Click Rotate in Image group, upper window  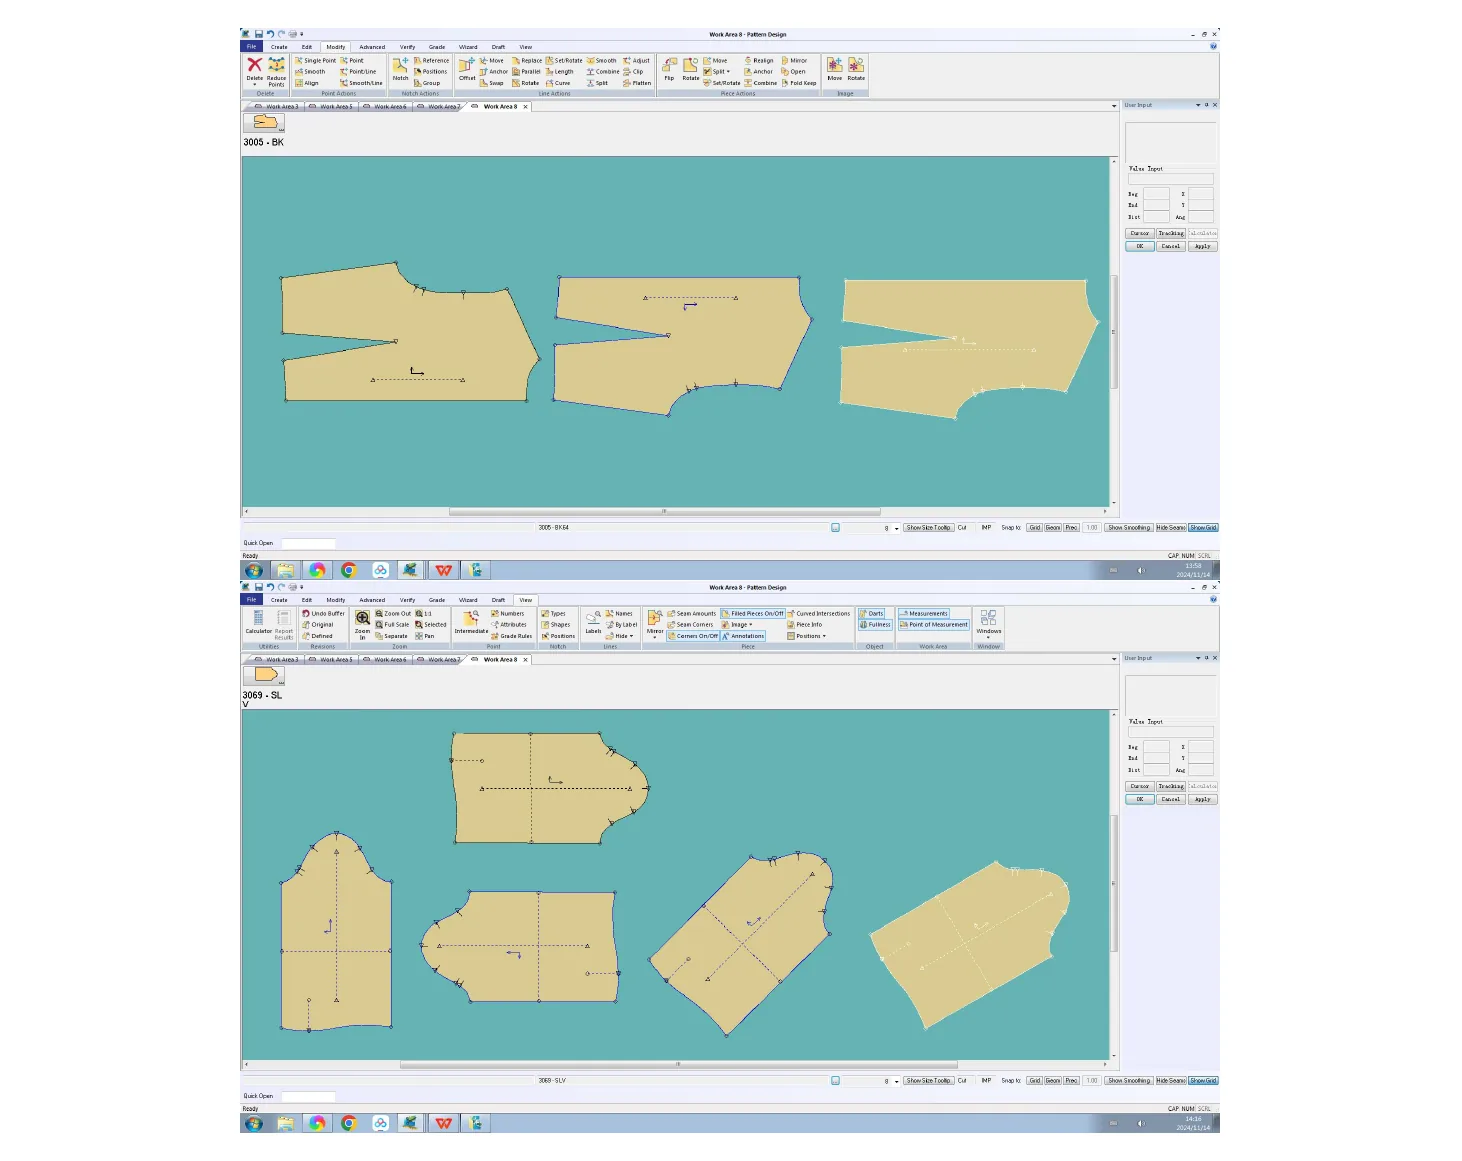tap(856, 70)
